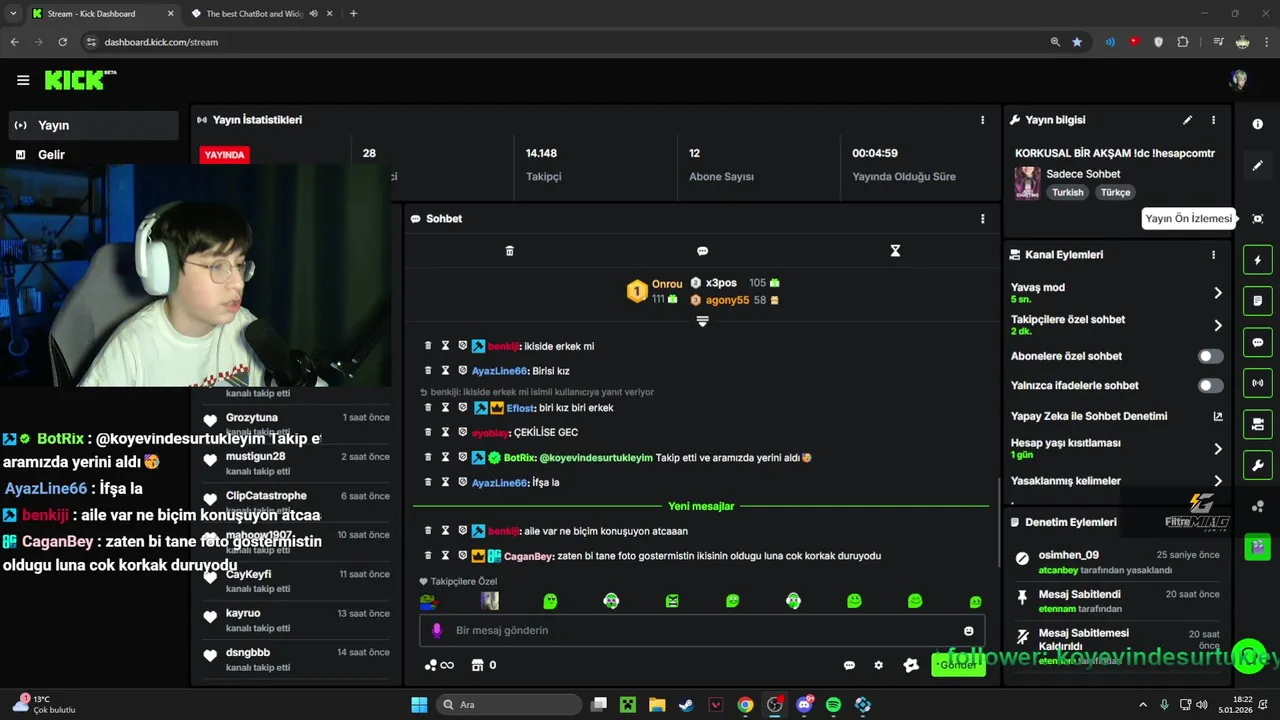The height and width of the screenshot is (720, 1280).
Task: Switch to chat hourglass tab
Action: click(895, 251)
